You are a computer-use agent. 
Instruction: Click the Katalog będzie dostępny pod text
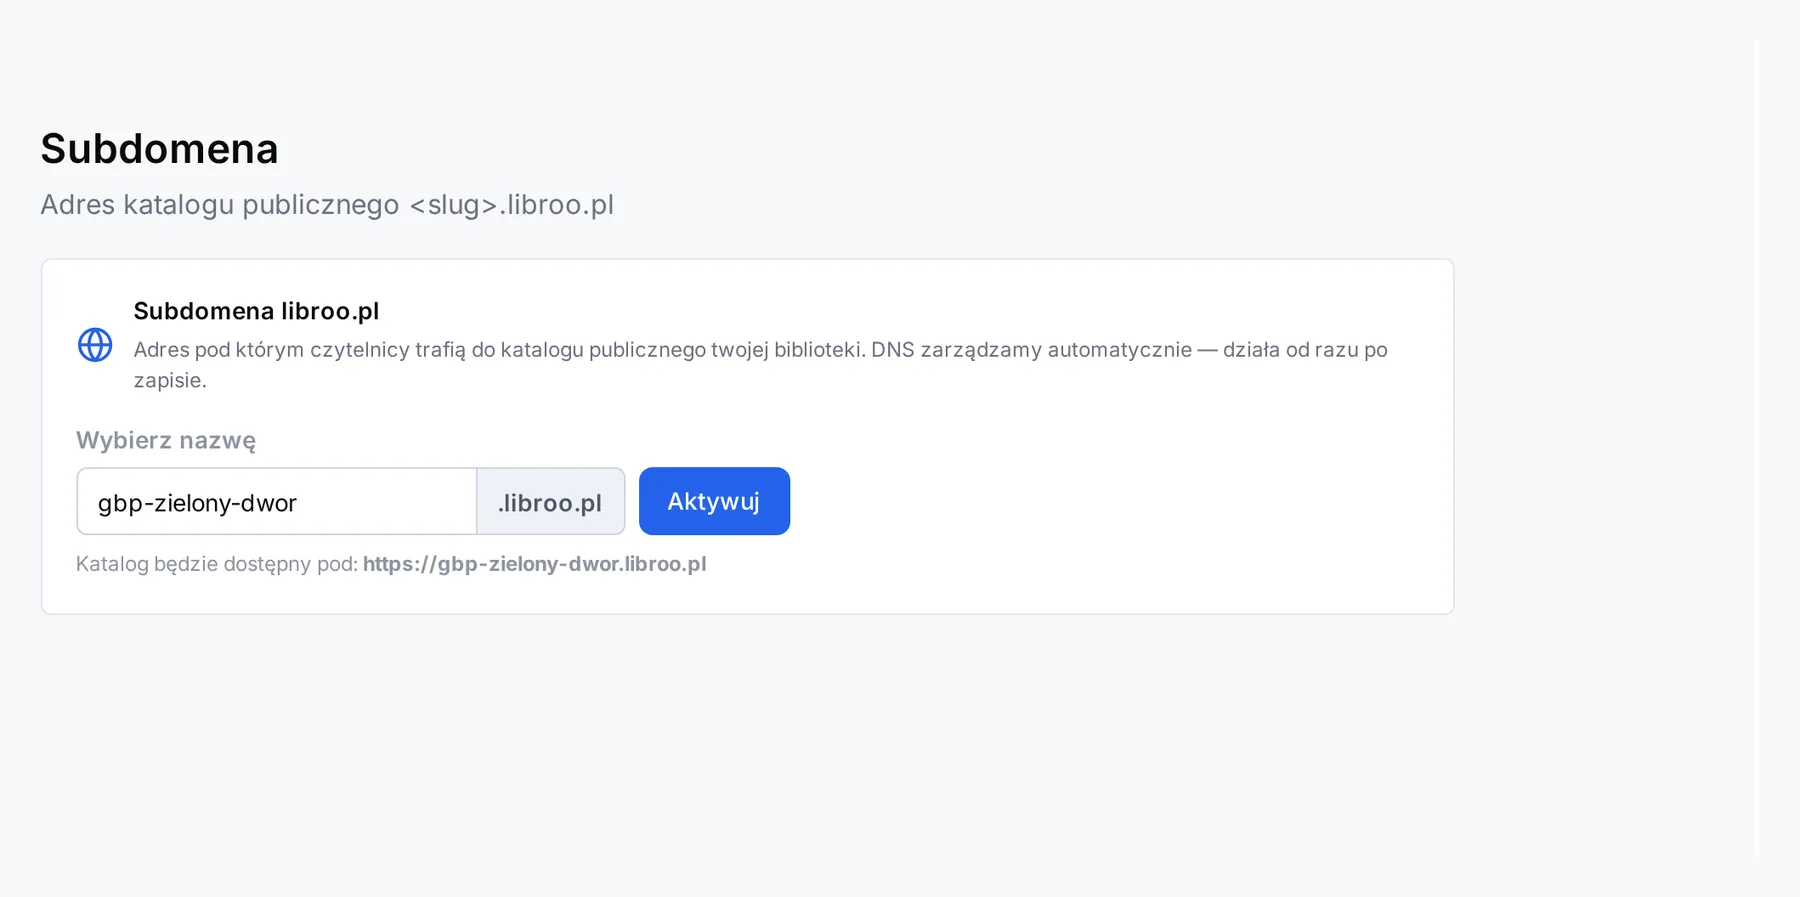(x=216, y=564)
